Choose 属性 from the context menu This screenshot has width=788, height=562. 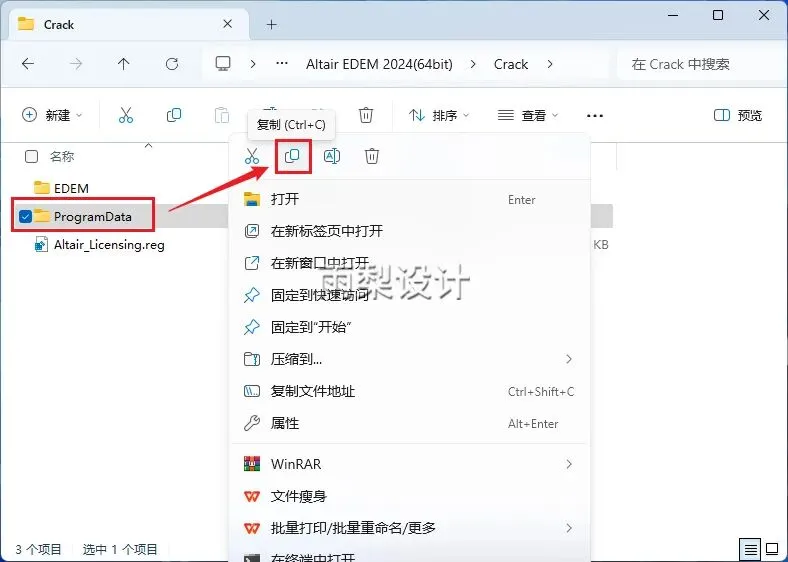click(x=410, y=423)
